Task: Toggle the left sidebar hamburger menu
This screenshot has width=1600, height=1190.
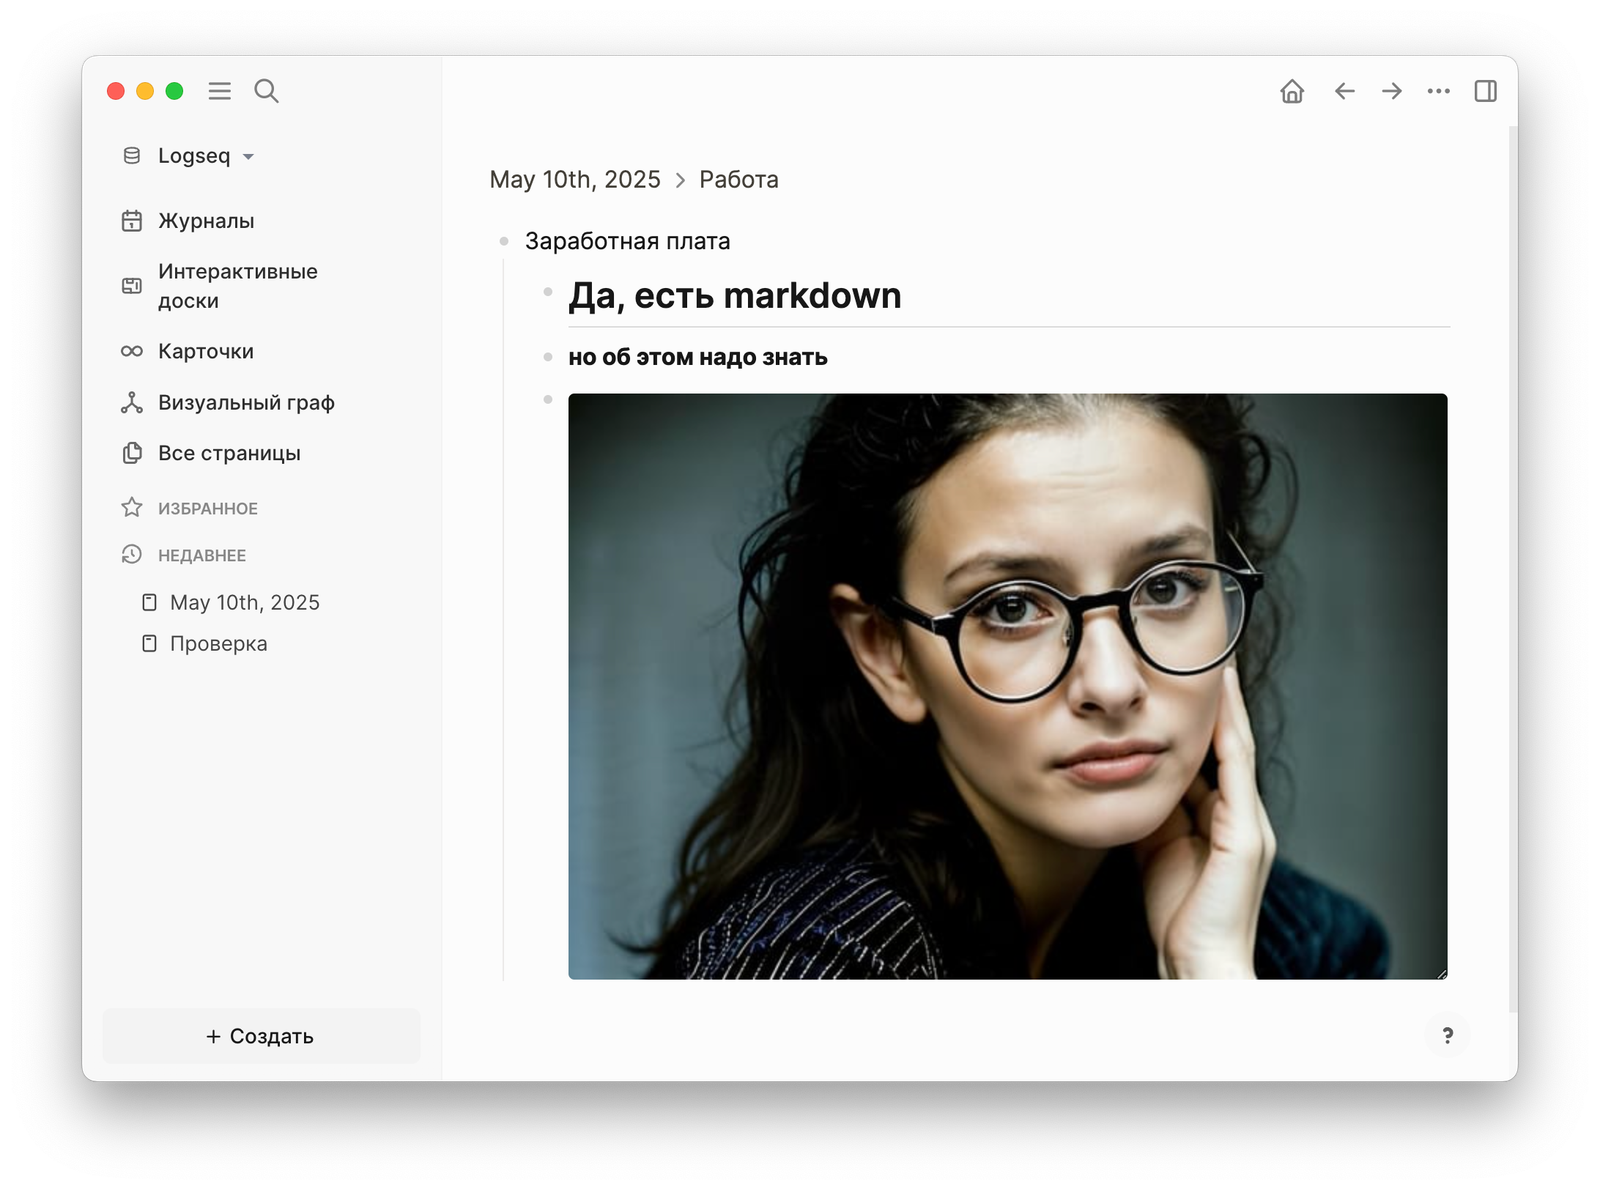Action: coord(219,91)
